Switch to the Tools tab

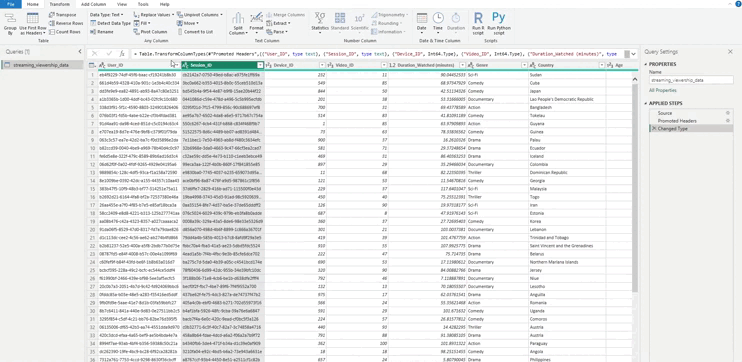143,4
